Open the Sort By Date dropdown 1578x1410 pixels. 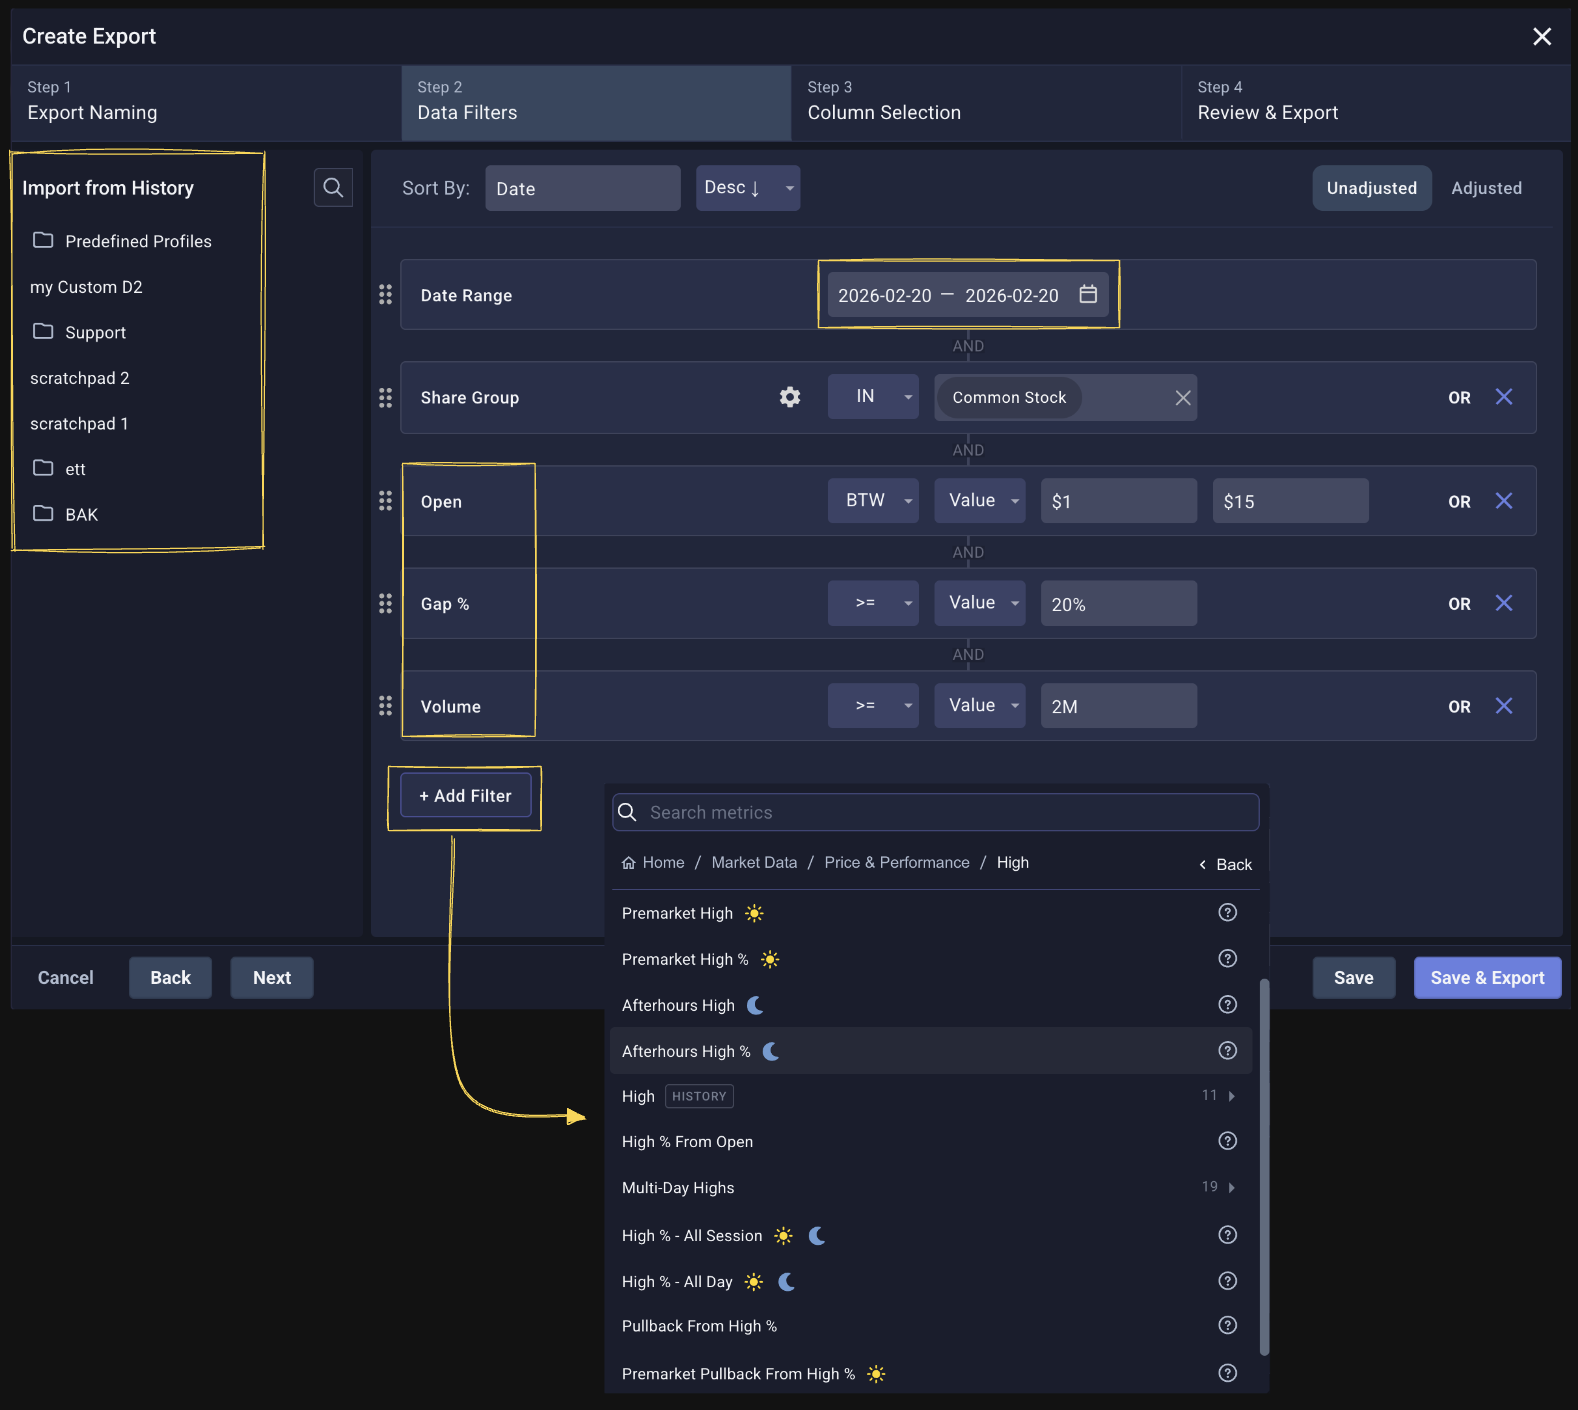click(583, 188)
